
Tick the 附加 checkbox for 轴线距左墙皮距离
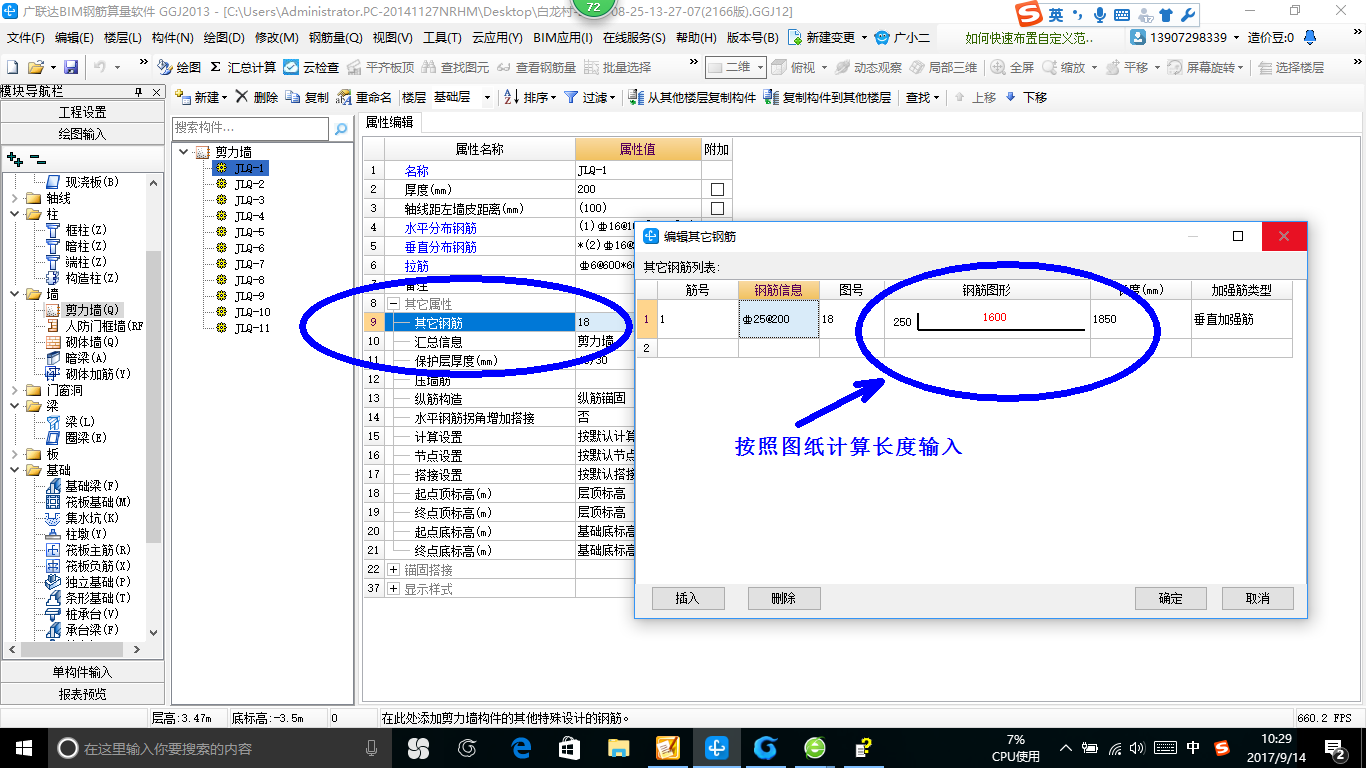pyautogui.click(x=716, y=208)
